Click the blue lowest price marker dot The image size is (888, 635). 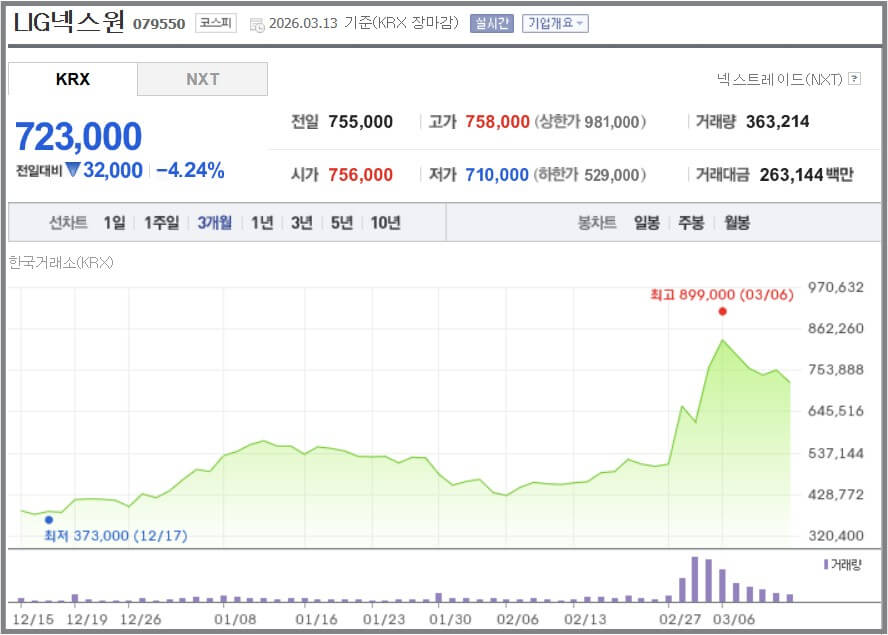pos(49,519)
